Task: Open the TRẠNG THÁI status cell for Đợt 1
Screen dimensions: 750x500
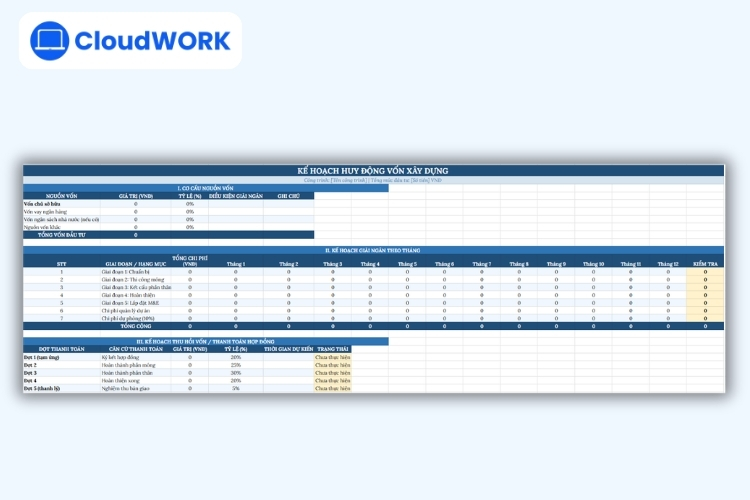Action: click(332, 357)
